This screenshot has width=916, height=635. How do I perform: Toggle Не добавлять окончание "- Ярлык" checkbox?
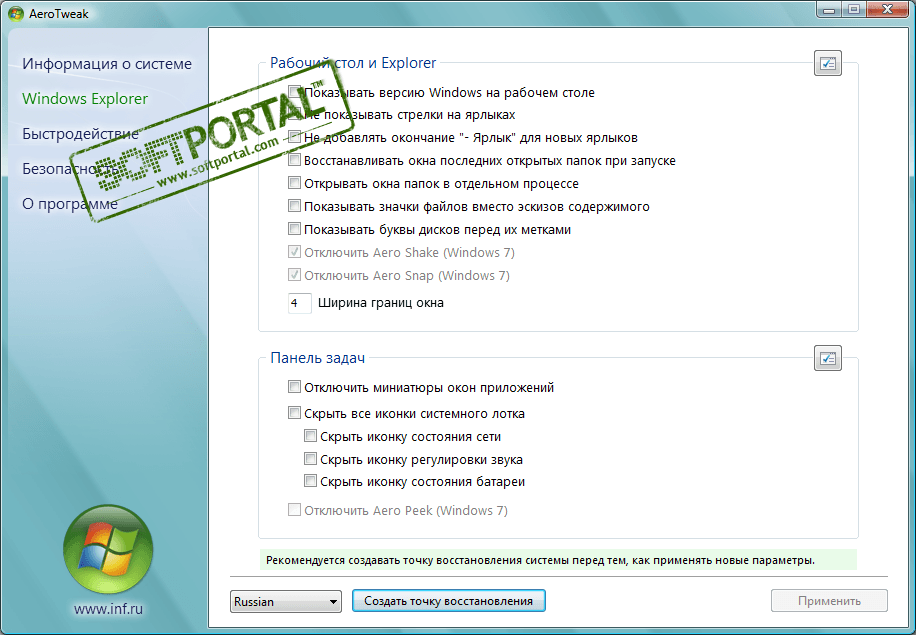(294, 137)
